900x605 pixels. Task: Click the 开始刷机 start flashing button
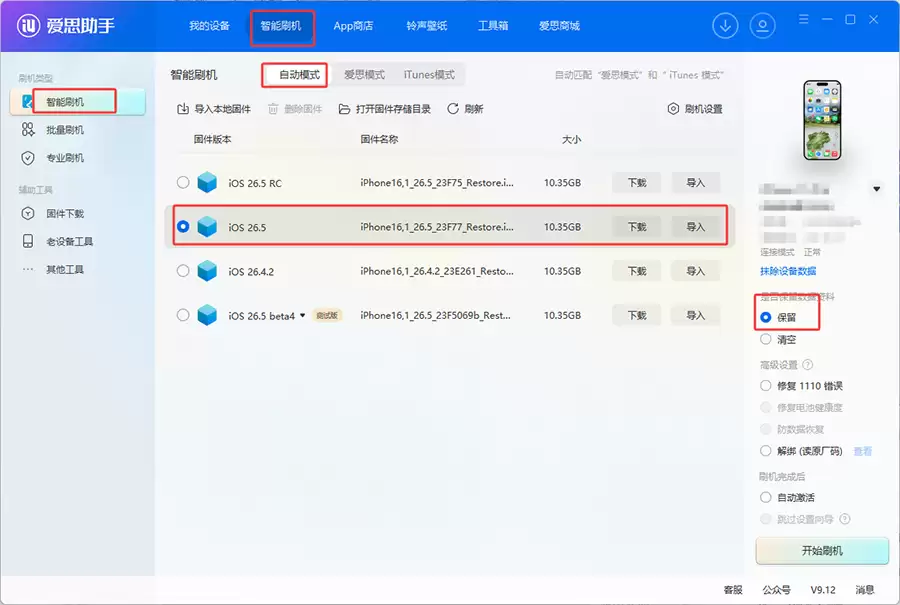coord(822,550)
